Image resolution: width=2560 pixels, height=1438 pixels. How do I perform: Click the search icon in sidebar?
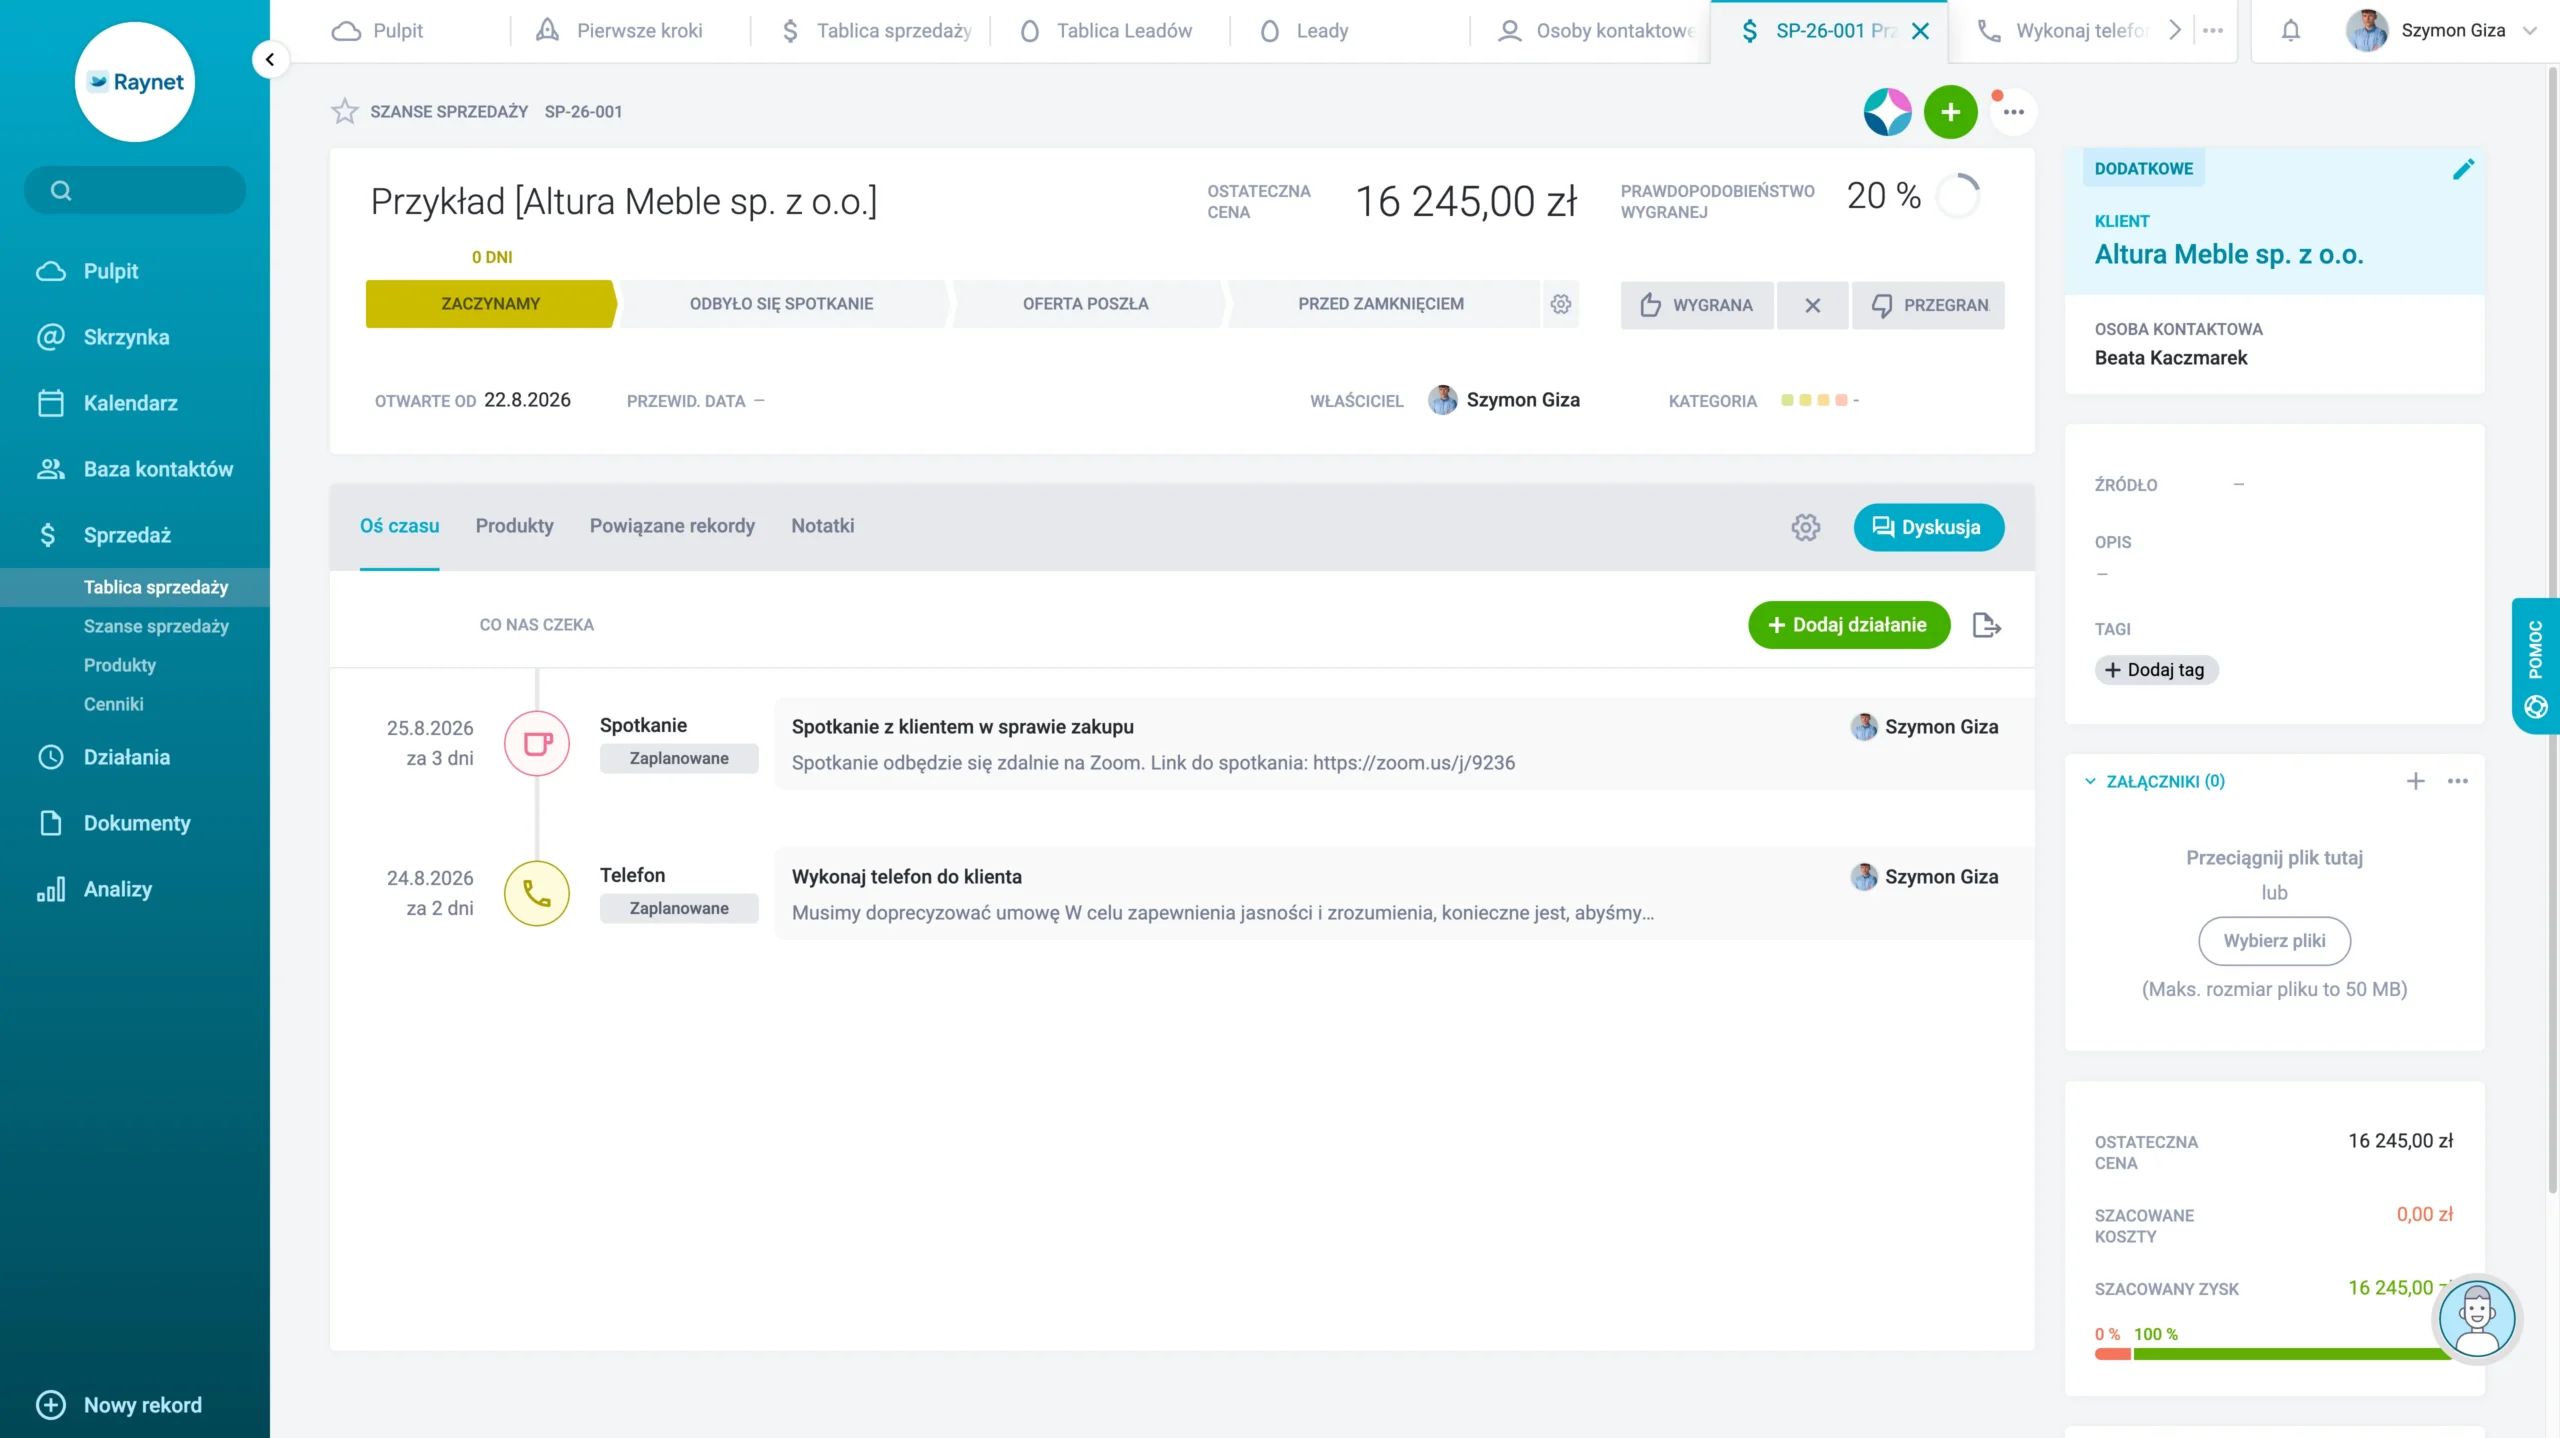click(61, 190)
